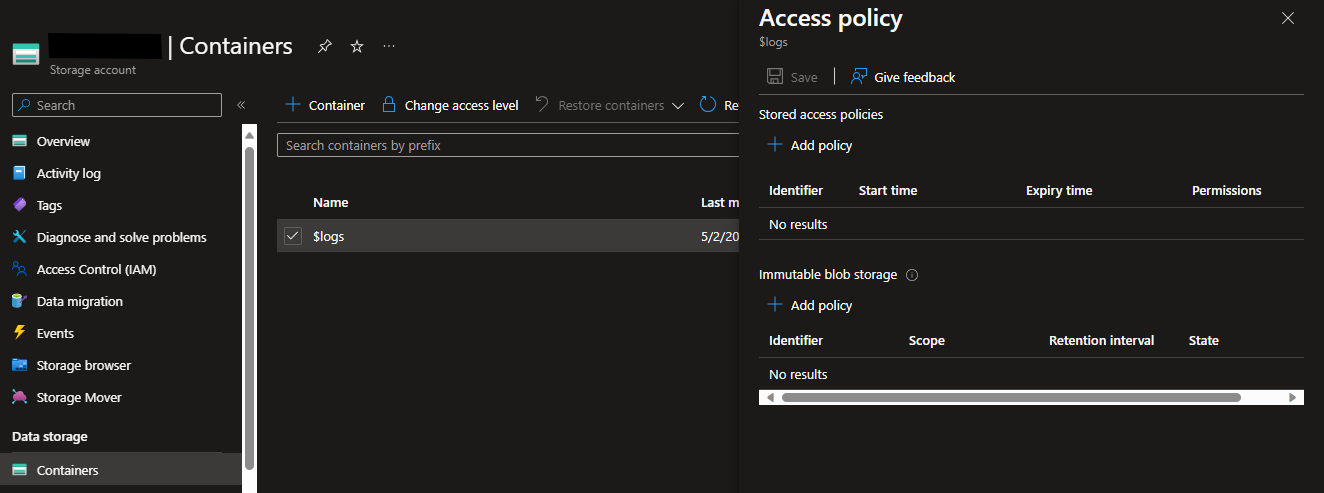Click the Containers icon in sidebar
Image resolution: width=1324 pixels, height=493 pixels.
pos(19,470)
